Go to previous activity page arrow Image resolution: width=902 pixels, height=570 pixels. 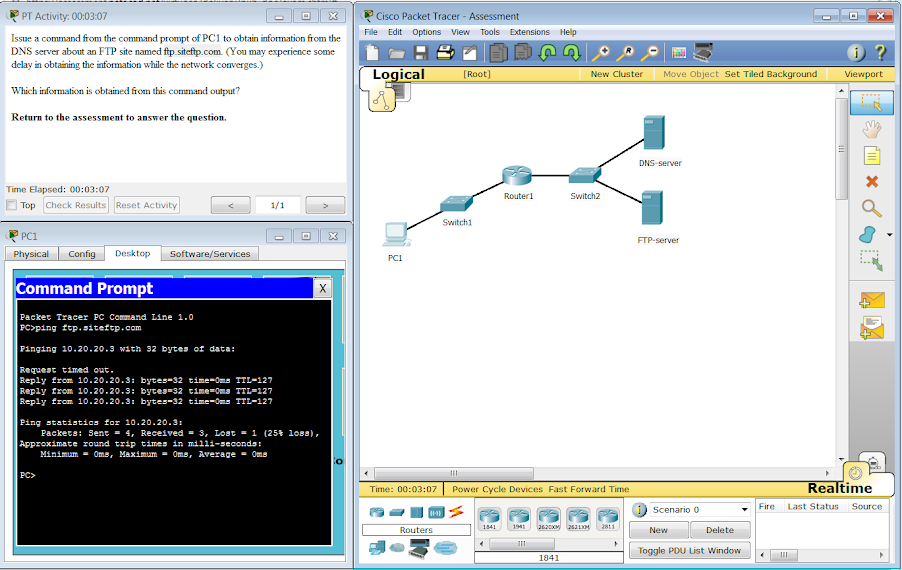[x=231, y=205]
